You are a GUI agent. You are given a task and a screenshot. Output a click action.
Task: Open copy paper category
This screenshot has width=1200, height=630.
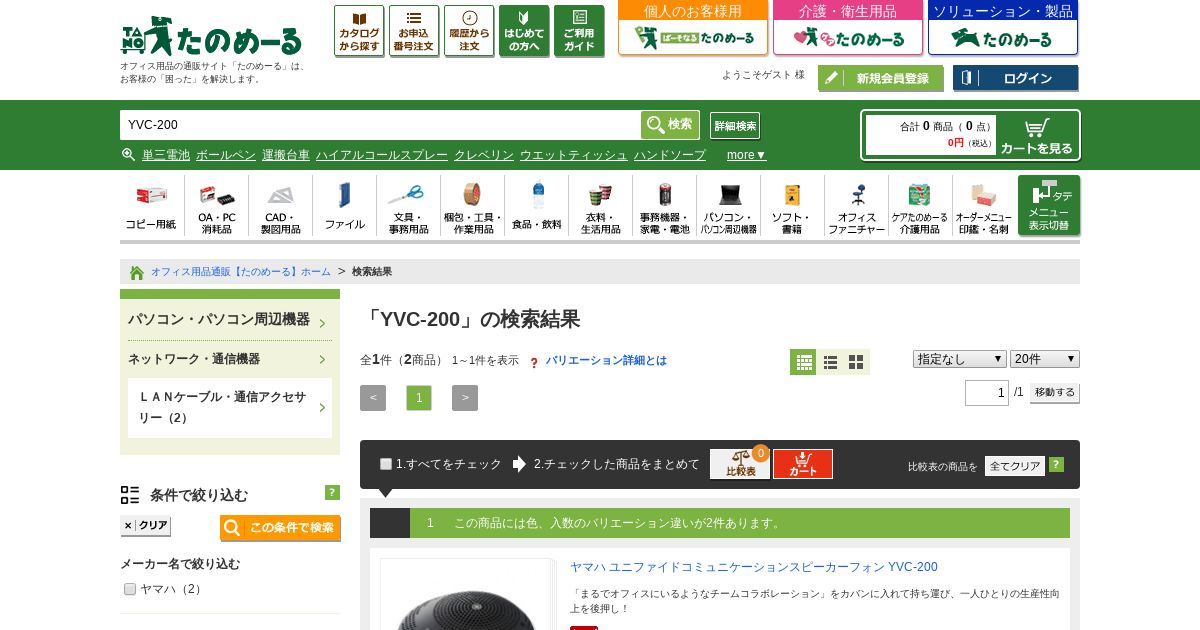click(x=151, y=206)
